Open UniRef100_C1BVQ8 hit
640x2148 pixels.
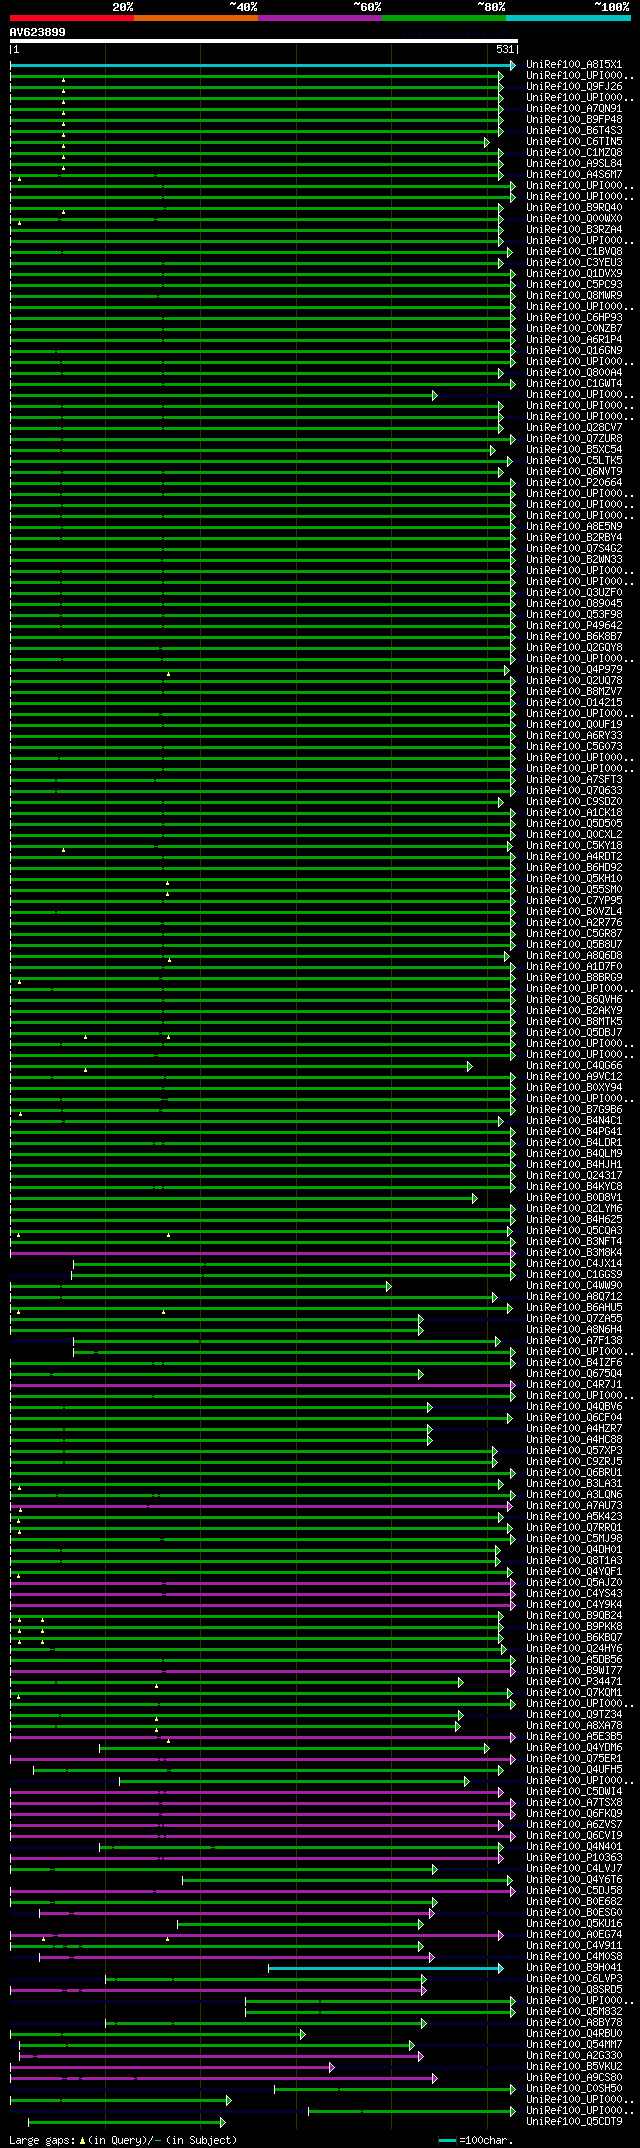point(574,252)
